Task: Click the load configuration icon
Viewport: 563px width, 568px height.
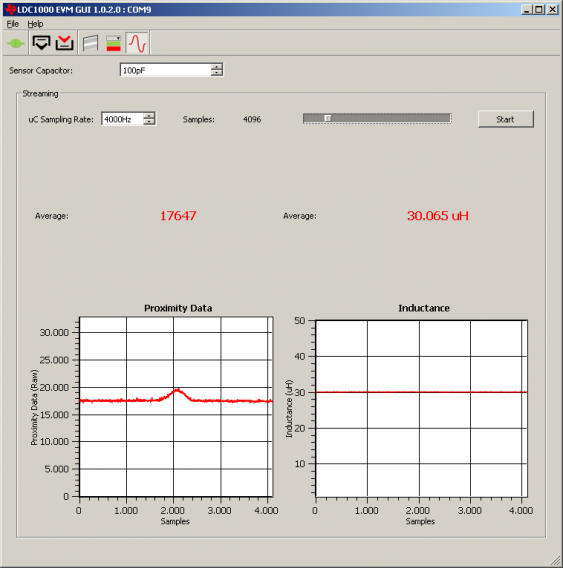Action: click(x=41, y=43)
